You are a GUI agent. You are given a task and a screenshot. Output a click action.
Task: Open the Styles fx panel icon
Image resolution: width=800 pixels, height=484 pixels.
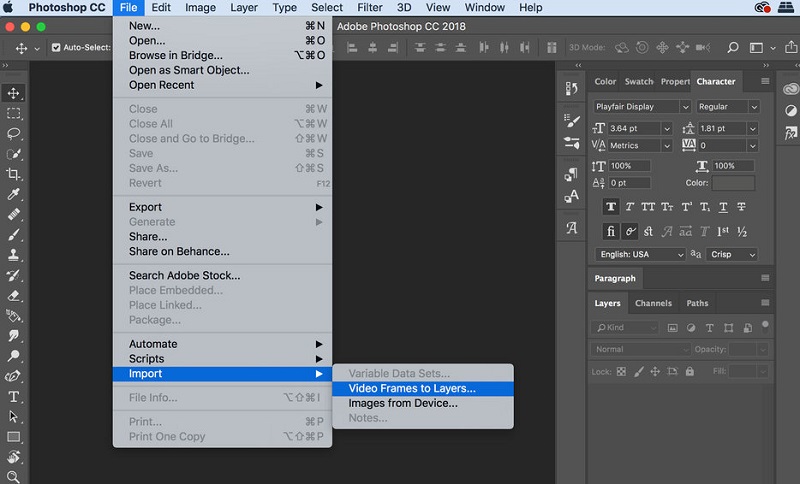pyautogui.click(x=790, y=134)
